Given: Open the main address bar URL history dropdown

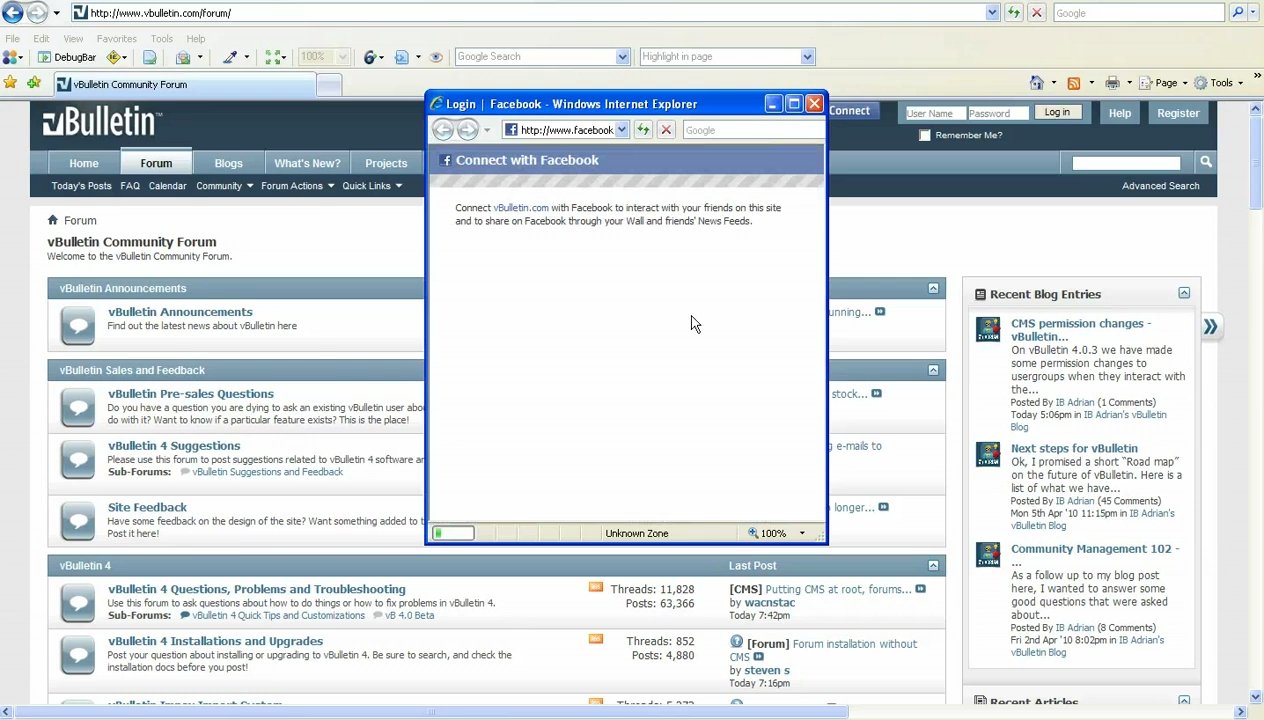Looking at the screenshot, I should coord(992,13).
